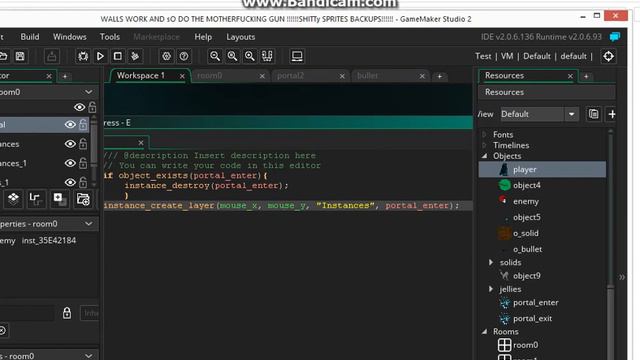Click the create asset layer icon
This screenshot has height=360, width=640.
[x=60, y=199]
